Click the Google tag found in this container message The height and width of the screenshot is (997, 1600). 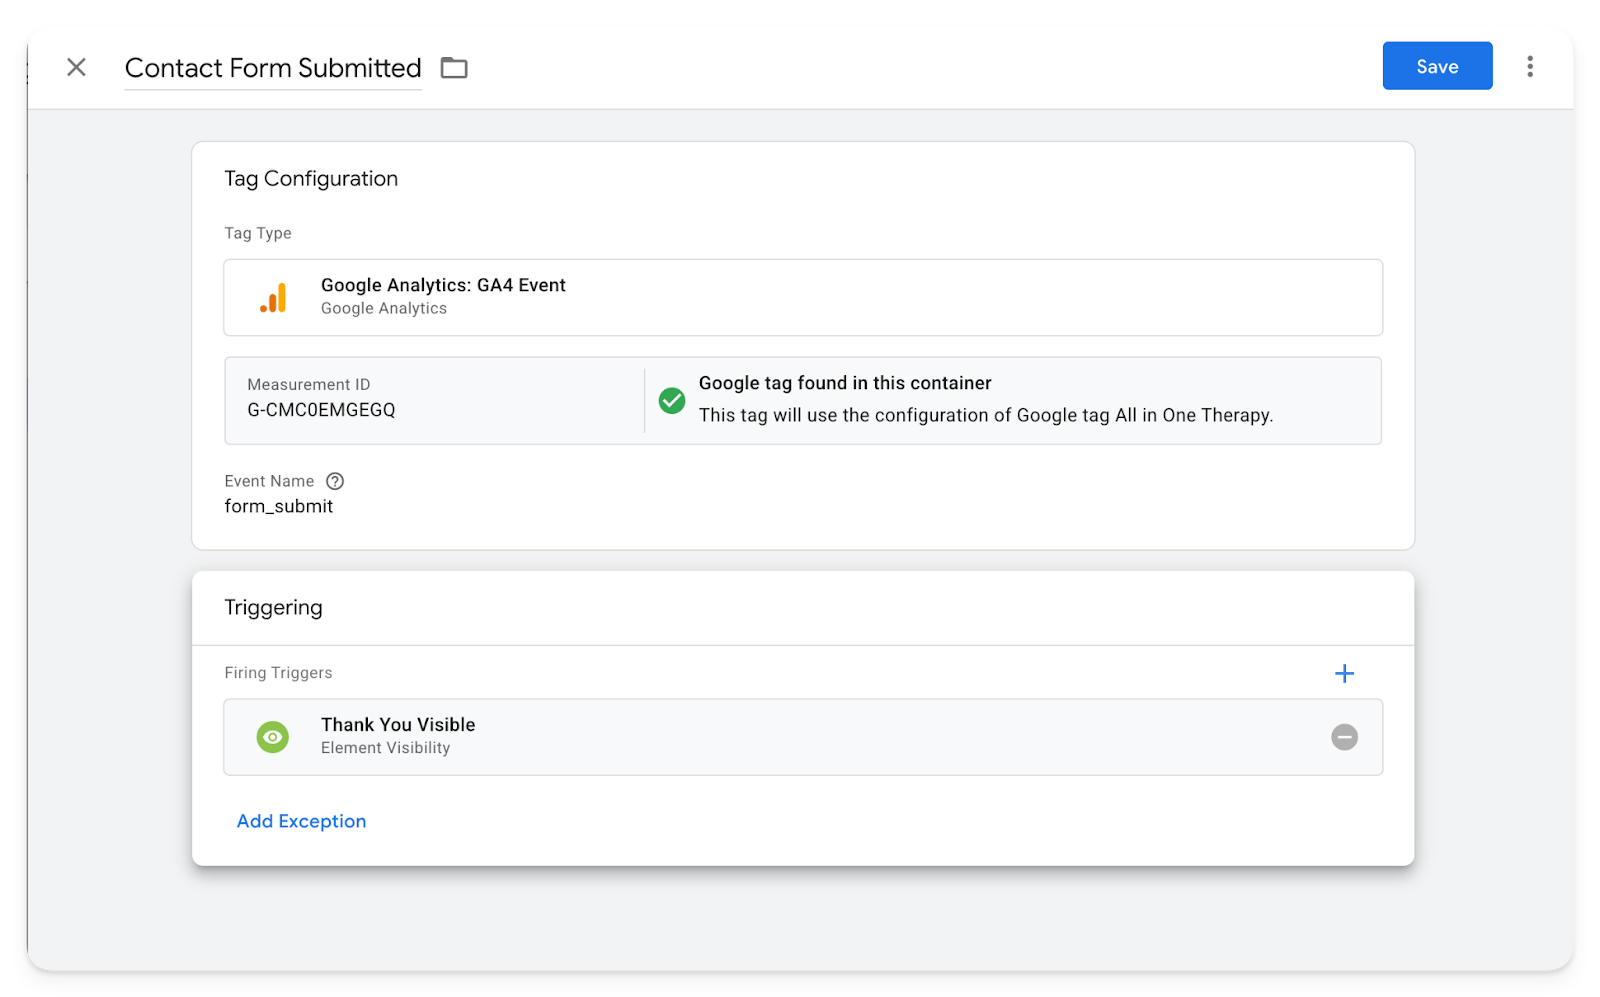point(845,383)
